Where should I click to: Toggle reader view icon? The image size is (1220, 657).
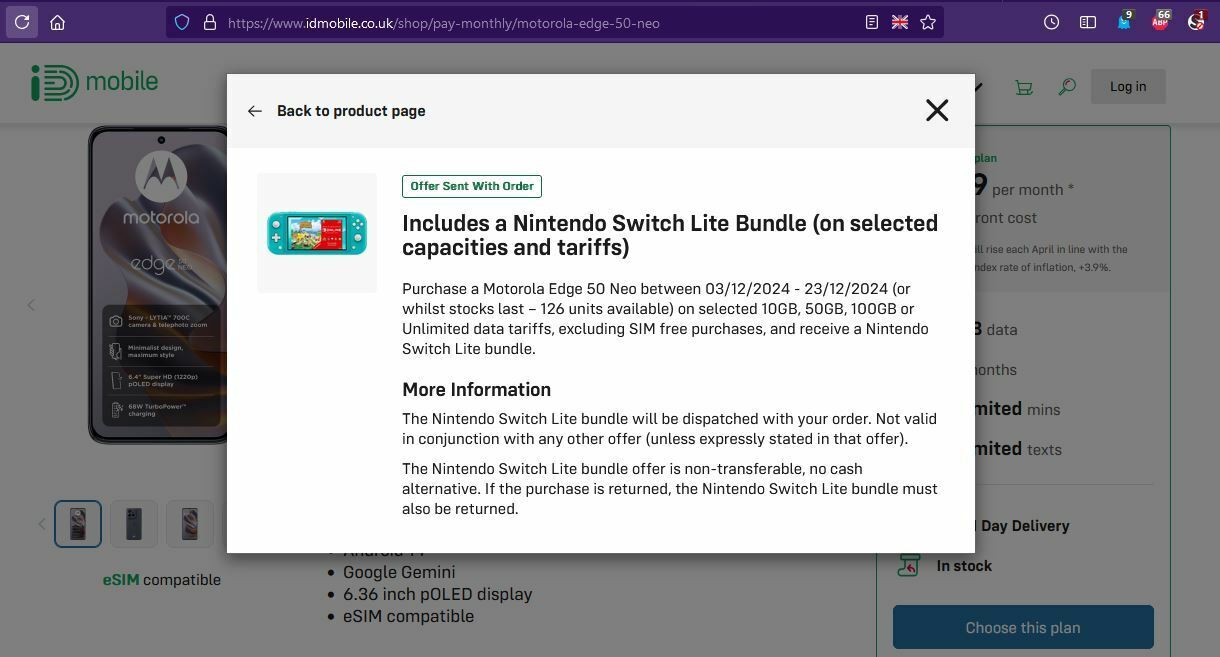pyautogui.click(x=872, y=22)
